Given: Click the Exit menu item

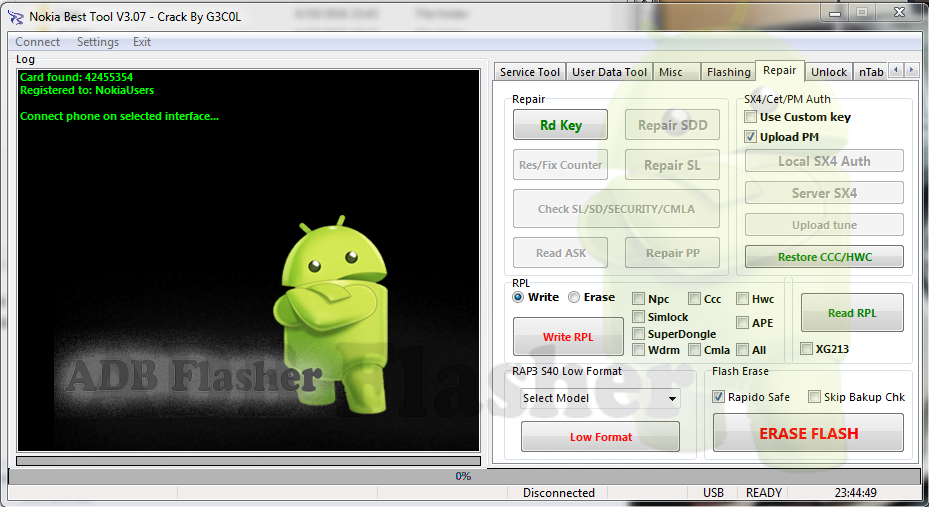Looking at the screenshot, I should tap(142, 42).
